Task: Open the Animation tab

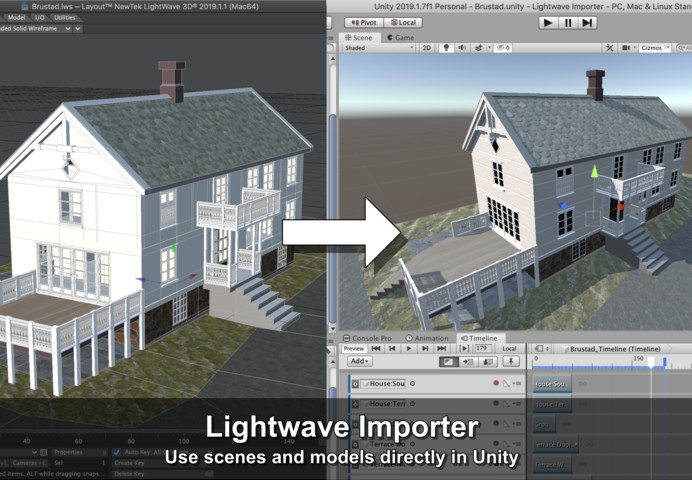Action: (x=426, y=338)
